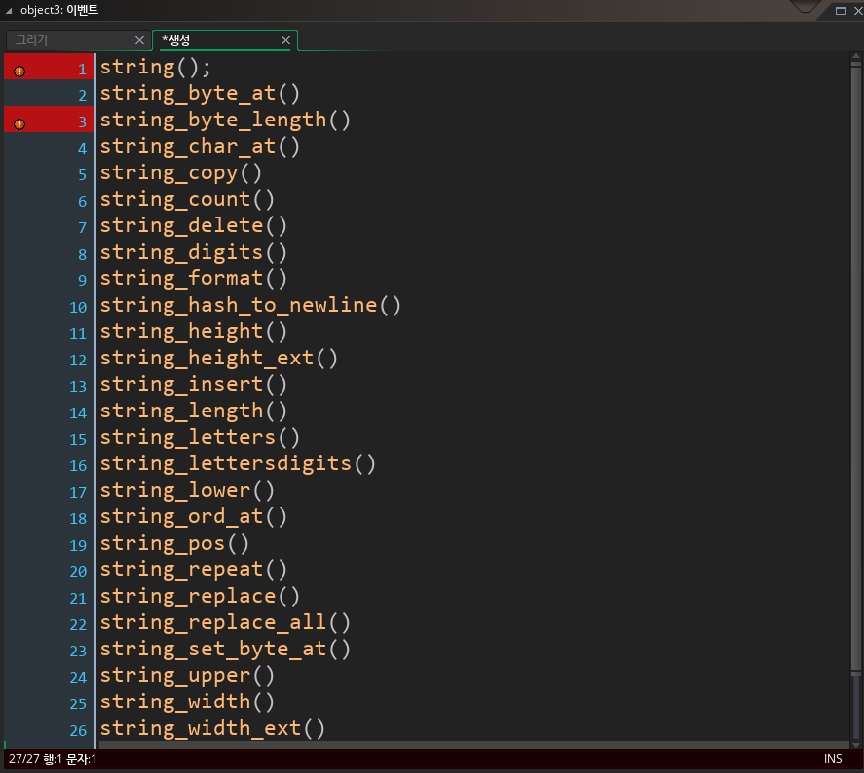Screen dimensions: 864x773
Task: Click the string_delete() line
Action: point(193,225)
